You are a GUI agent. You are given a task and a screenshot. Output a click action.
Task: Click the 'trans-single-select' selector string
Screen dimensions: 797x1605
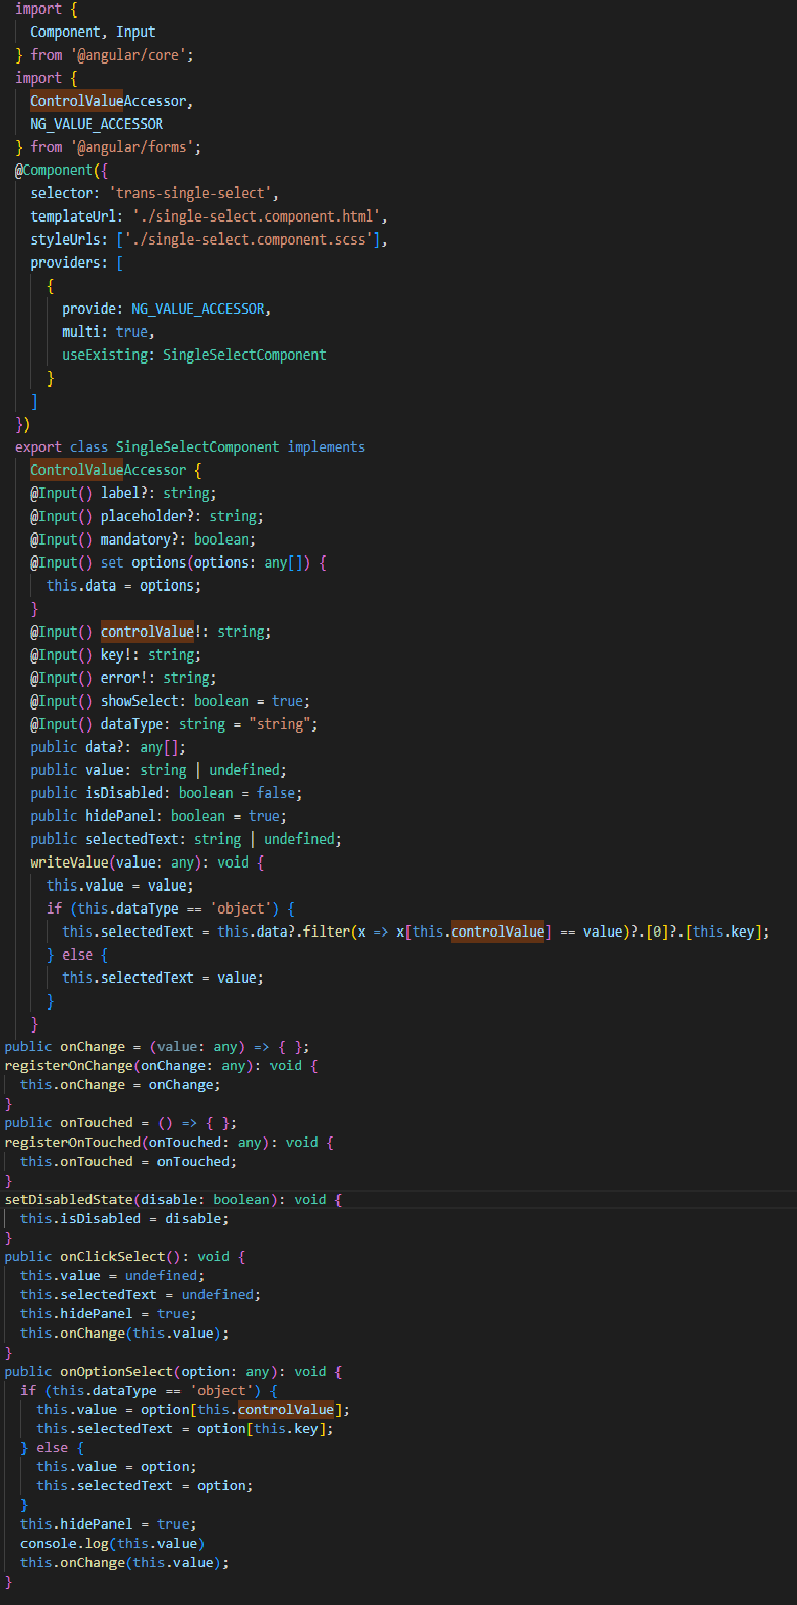click(x=192, y=193)
